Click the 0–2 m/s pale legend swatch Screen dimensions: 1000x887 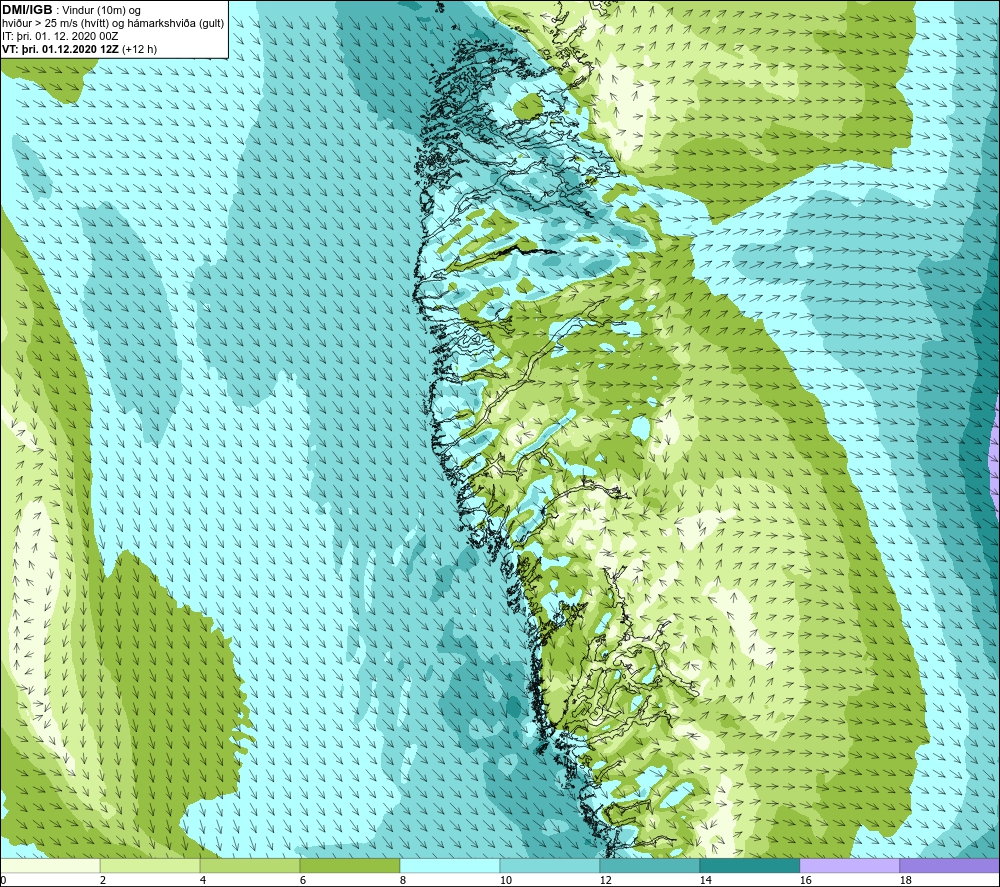tap(50, 865)
